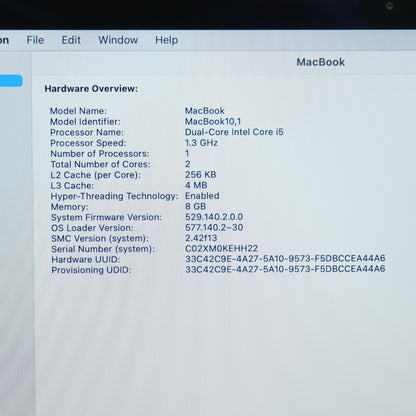Click the Model Name label
Screen dimensions: 416x416
(x=78, y=111)
